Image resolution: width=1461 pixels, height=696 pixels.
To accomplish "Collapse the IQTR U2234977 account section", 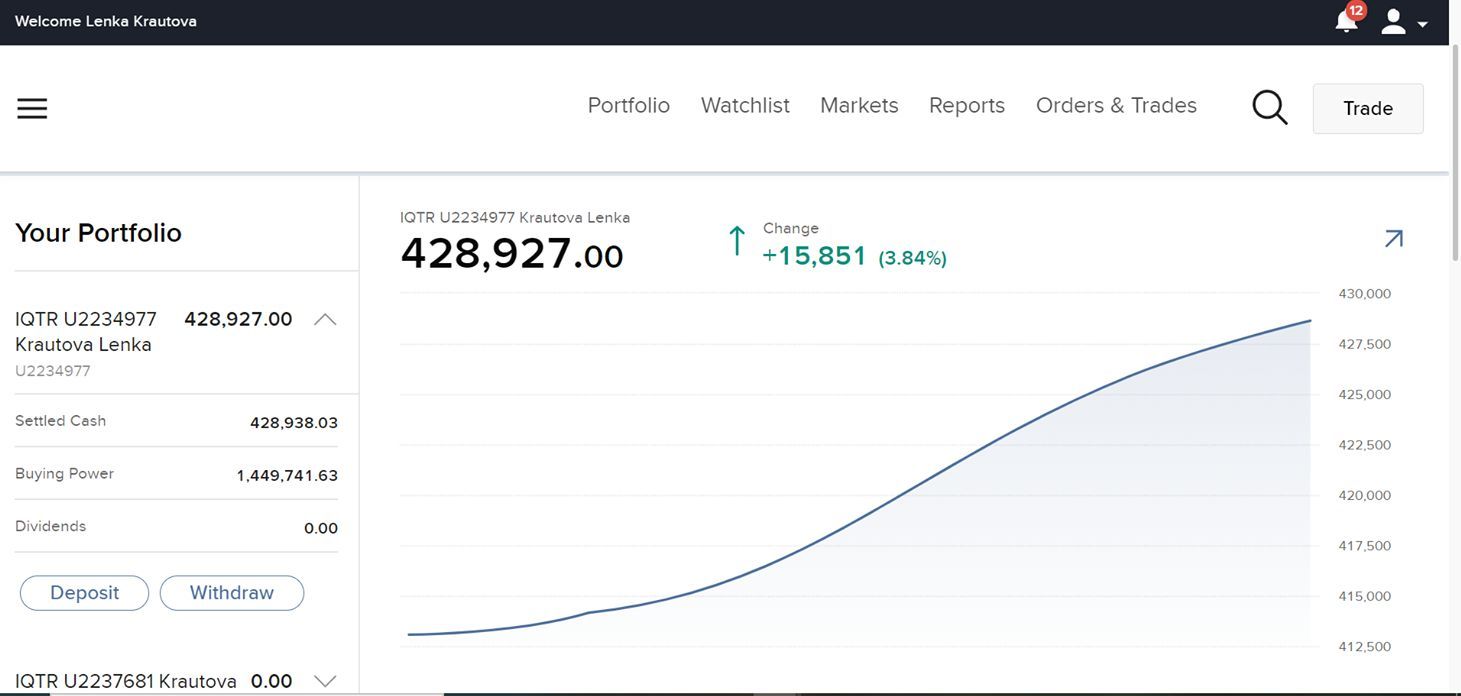I will click(x=324, y=320).
